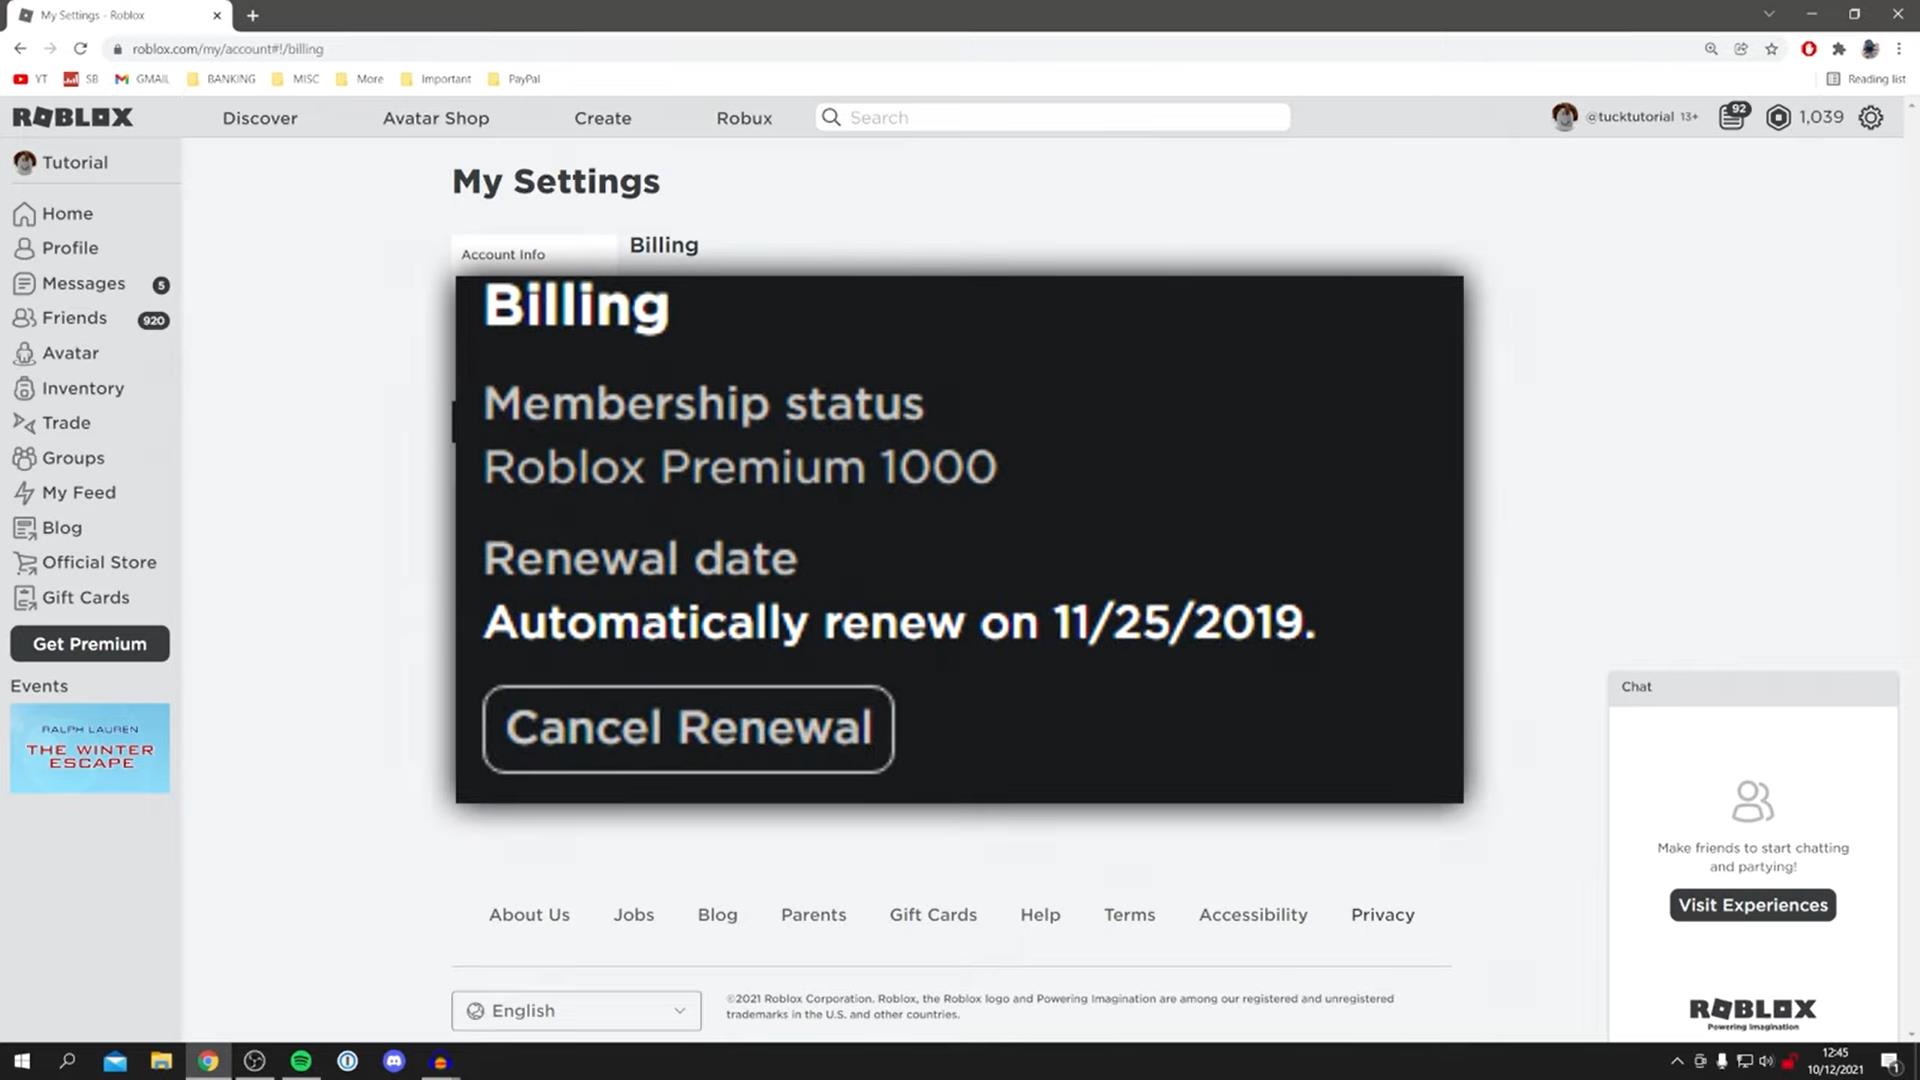Open the settings gear icon

coord(1871,117)
